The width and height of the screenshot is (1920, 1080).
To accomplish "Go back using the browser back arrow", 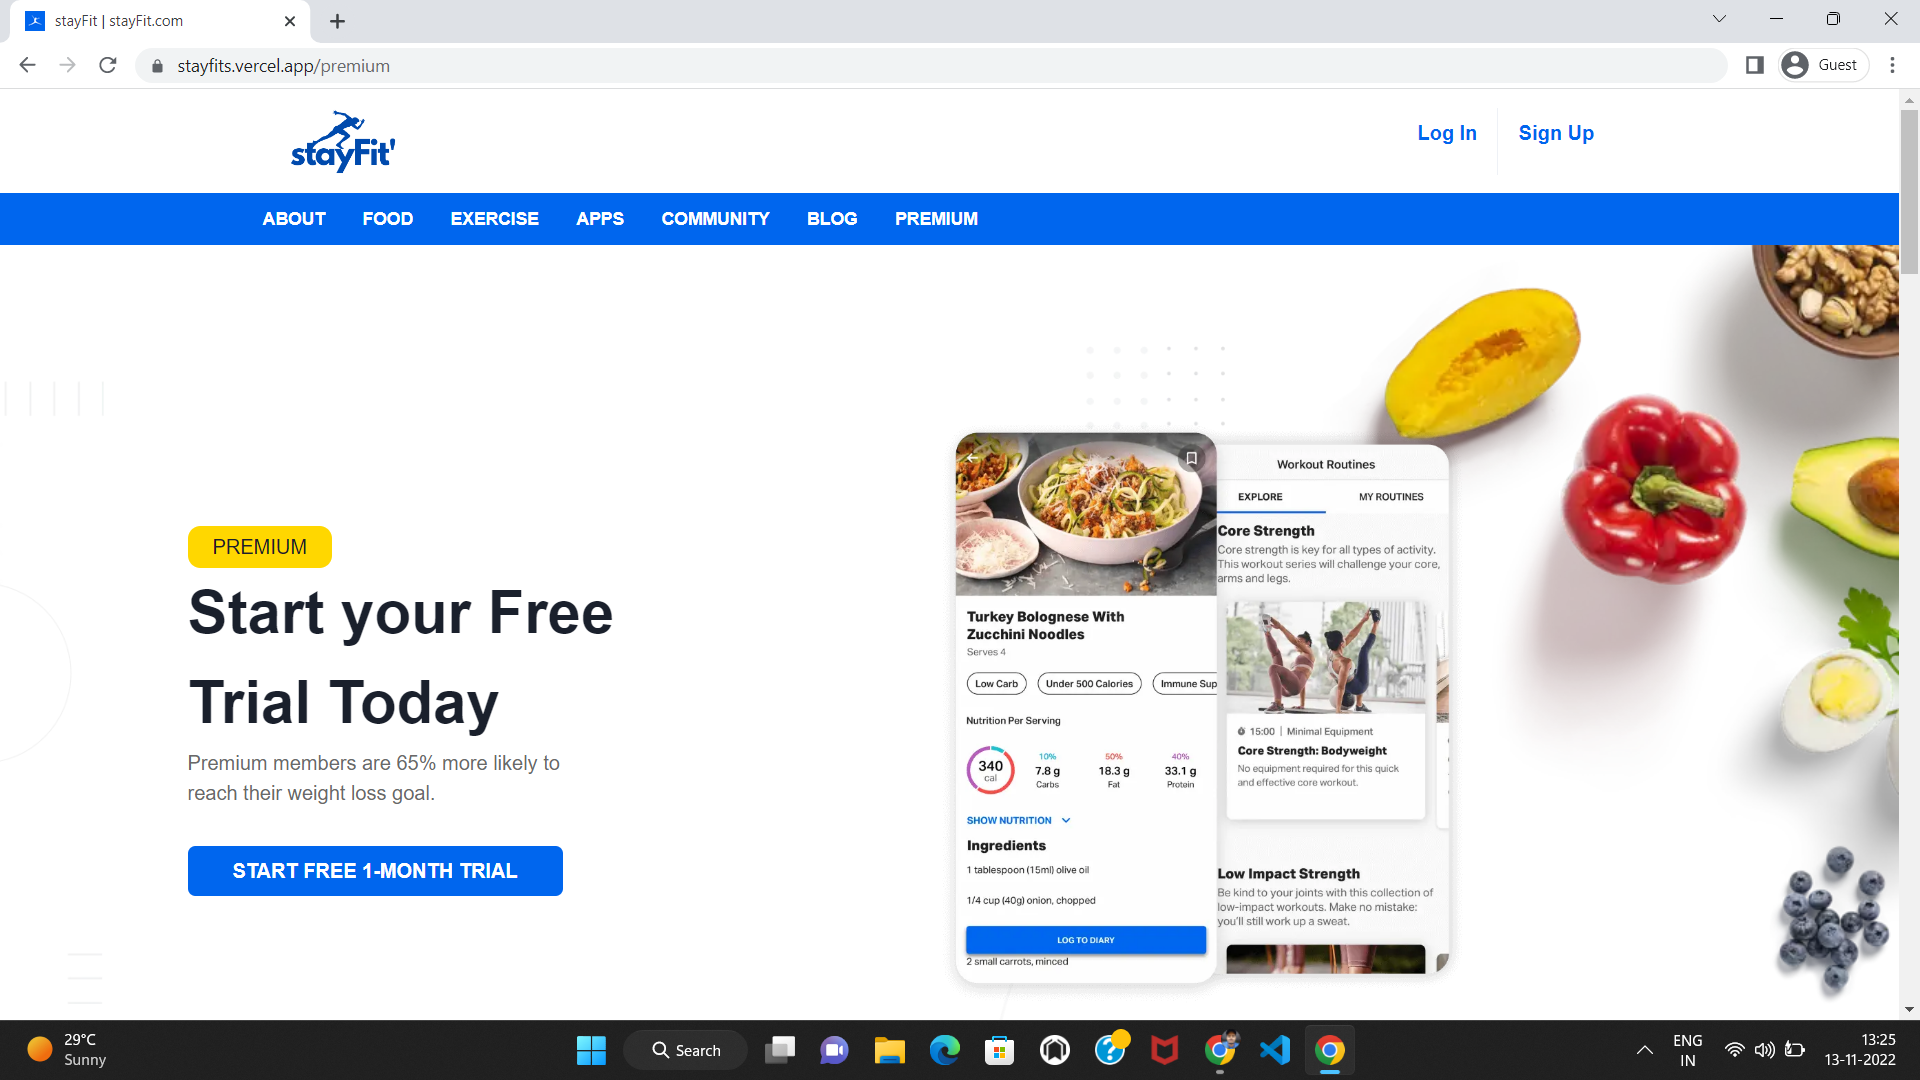I will [x=28, y=65].
